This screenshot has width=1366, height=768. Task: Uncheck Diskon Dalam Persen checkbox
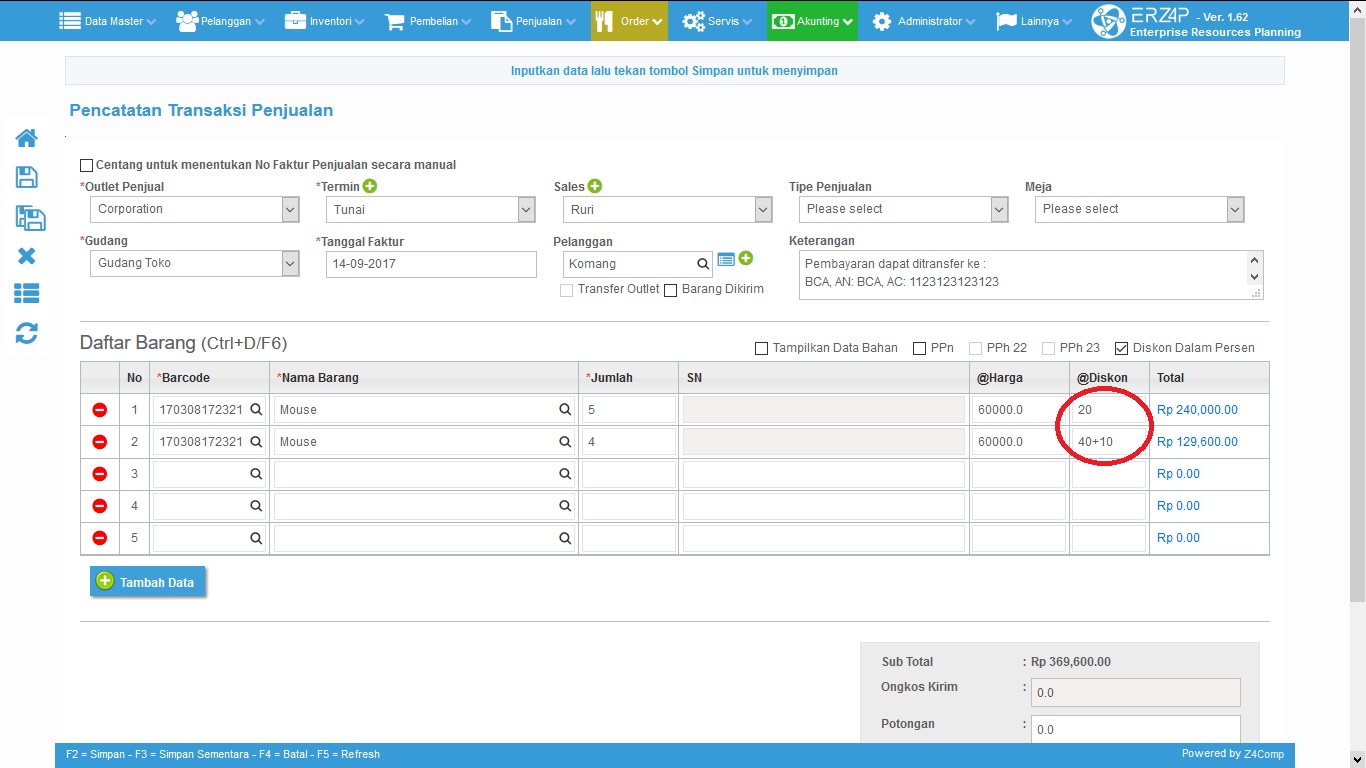1121,349
